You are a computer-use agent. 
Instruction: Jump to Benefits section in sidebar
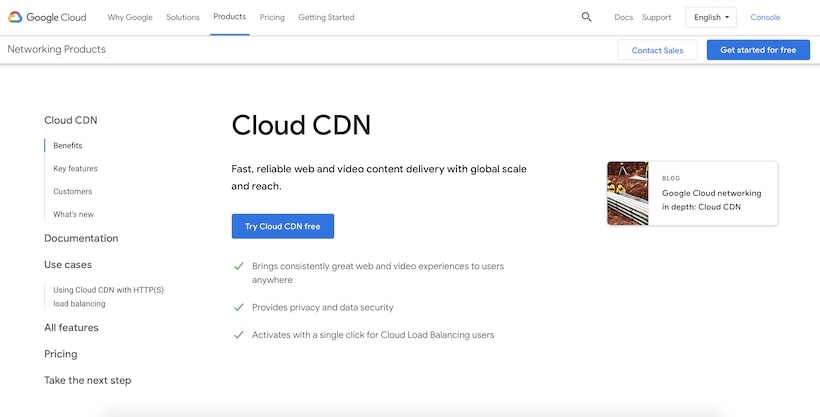[x=68, y=145]
